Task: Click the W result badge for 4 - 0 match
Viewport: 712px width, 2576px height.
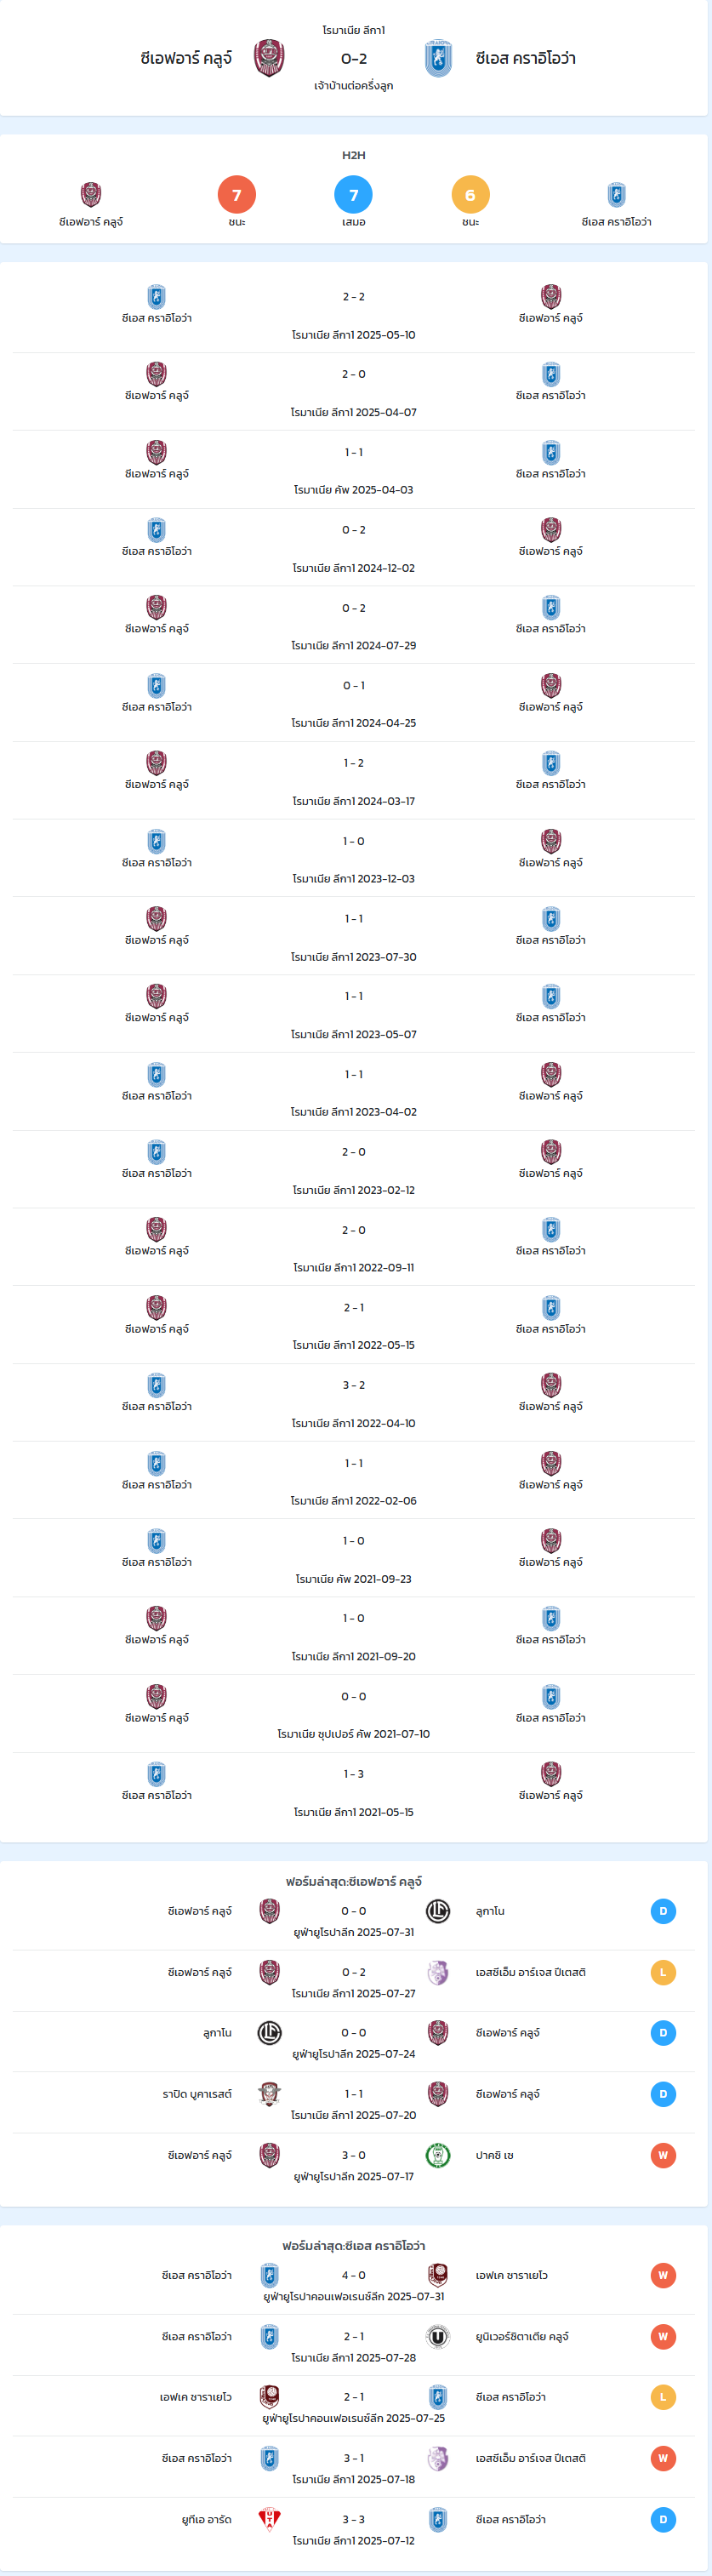Action: click(663, 2275)
